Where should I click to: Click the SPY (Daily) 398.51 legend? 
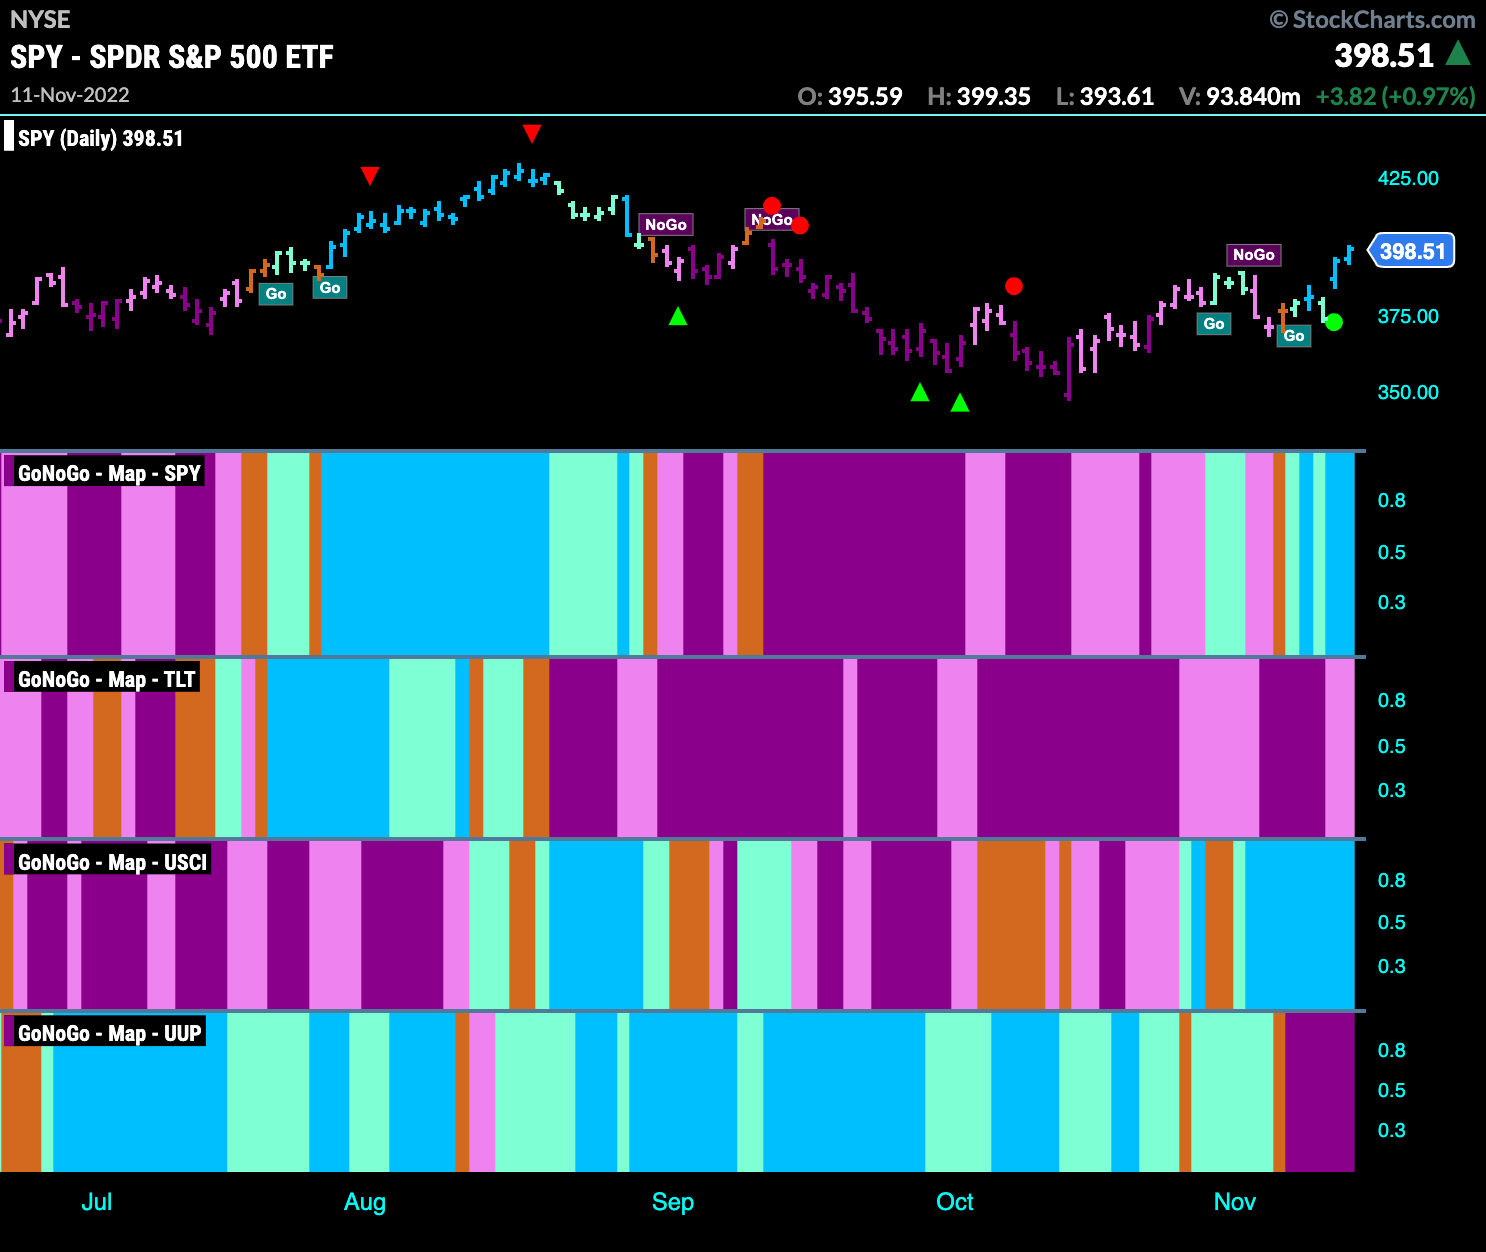[100, 138]
